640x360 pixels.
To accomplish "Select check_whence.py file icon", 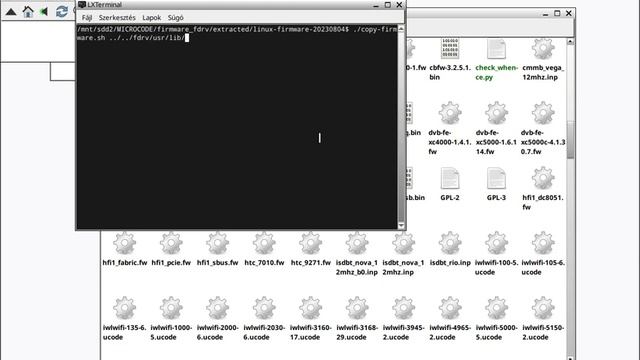I will click(x=496, y=49).
